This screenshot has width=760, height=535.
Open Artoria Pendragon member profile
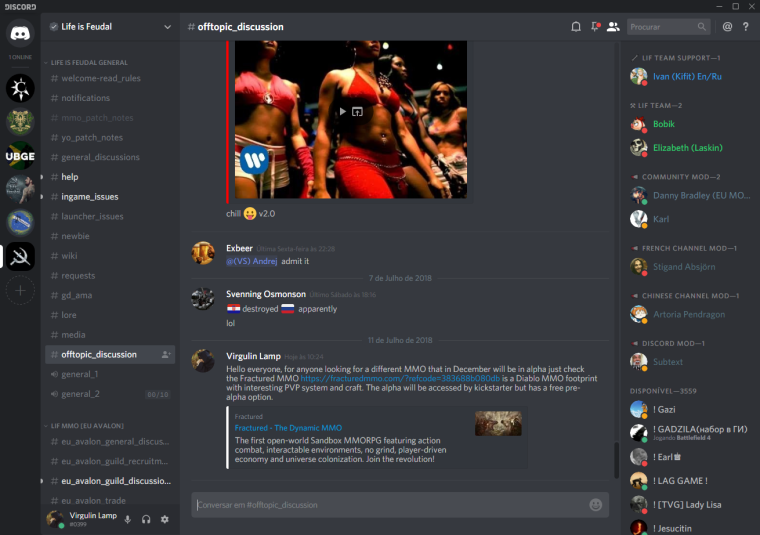click(690, 314)
